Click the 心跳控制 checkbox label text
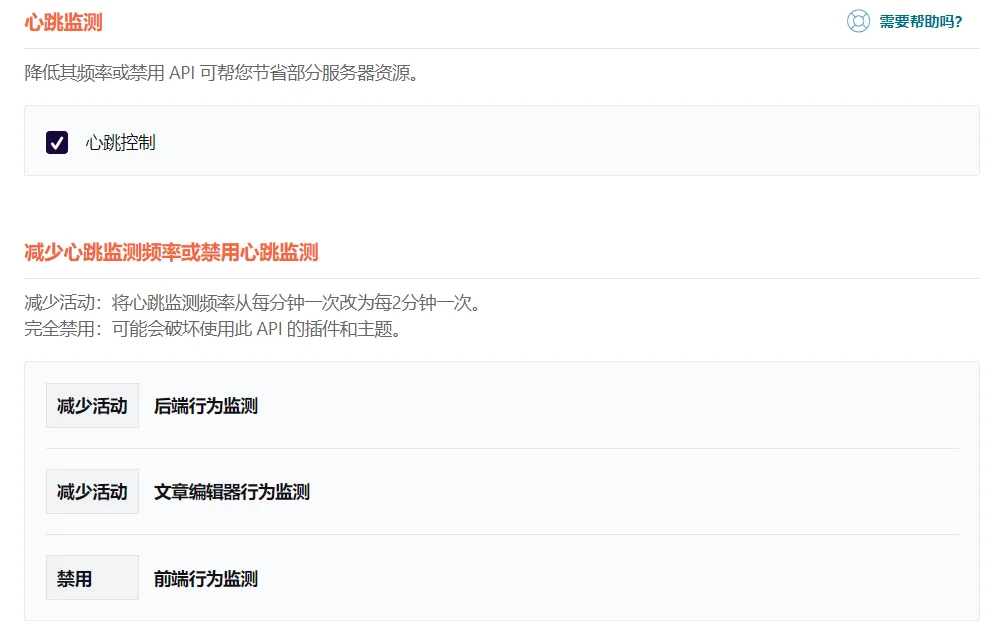The image size is (1000, 638). tap(120, 142)
